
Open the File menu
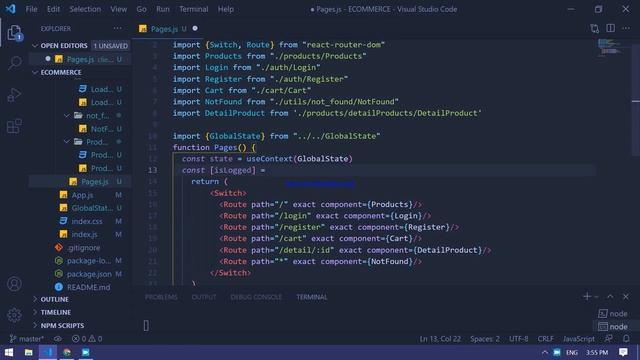pos(31,9)
